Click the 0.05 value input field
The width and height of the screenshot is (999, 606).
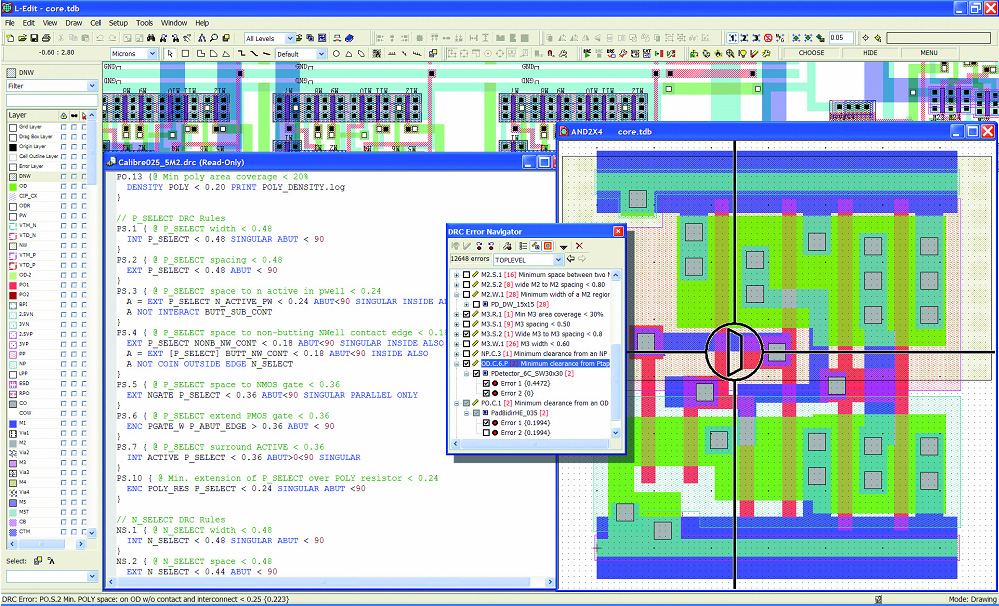[x=841, y=38]
